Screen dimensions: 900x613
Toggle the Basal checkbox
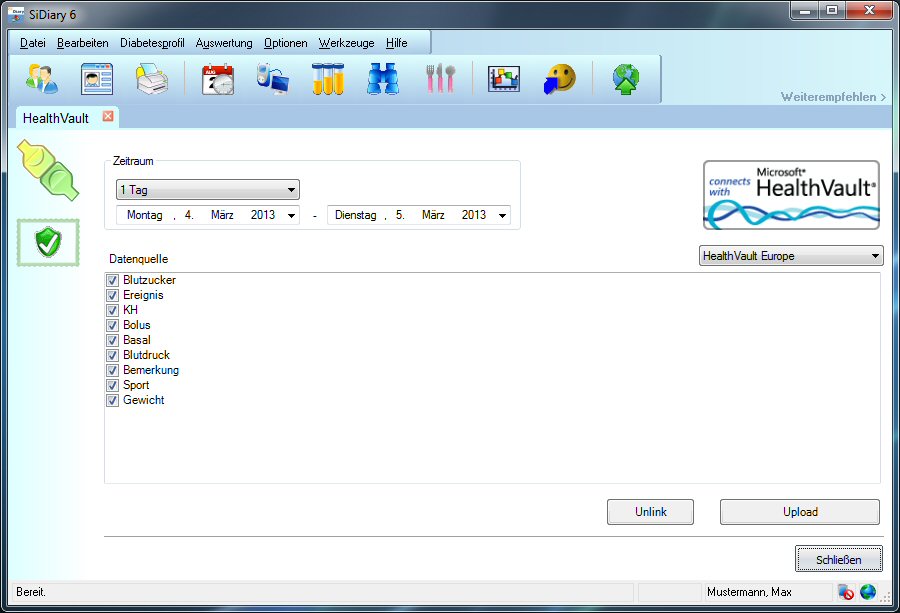click(x=112, y=340)
